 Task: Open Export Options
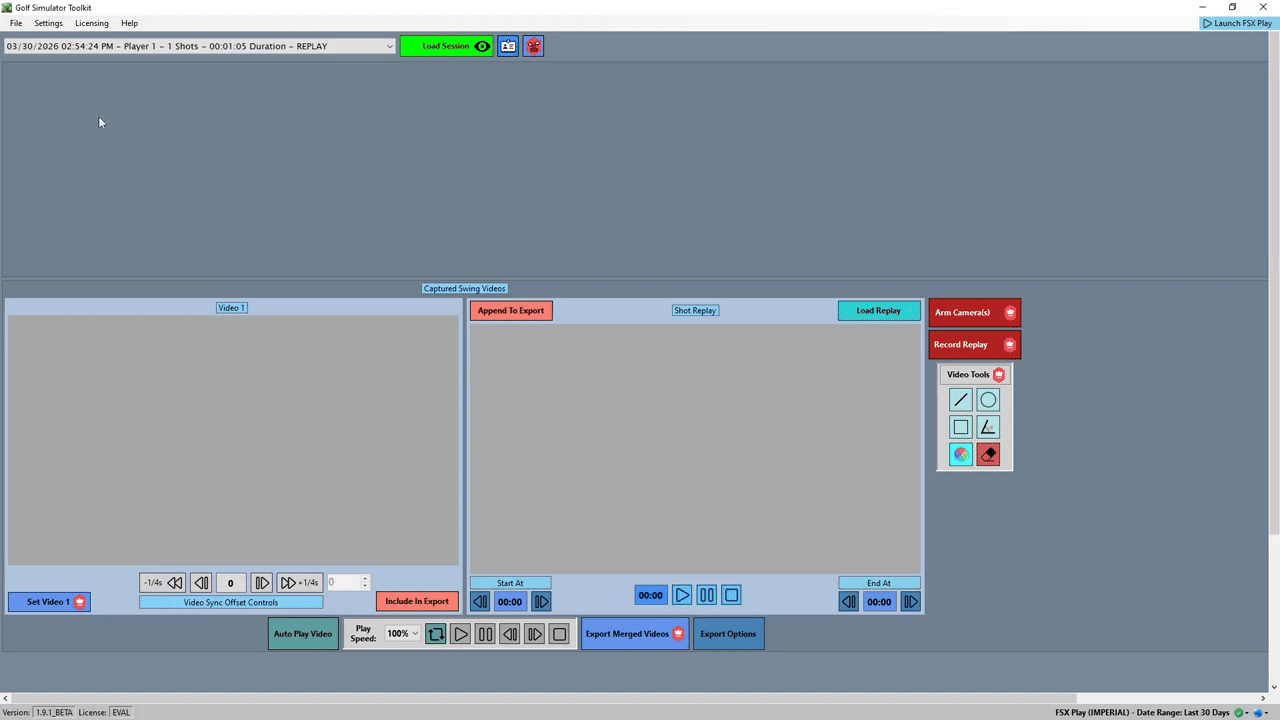click(728, 634)
